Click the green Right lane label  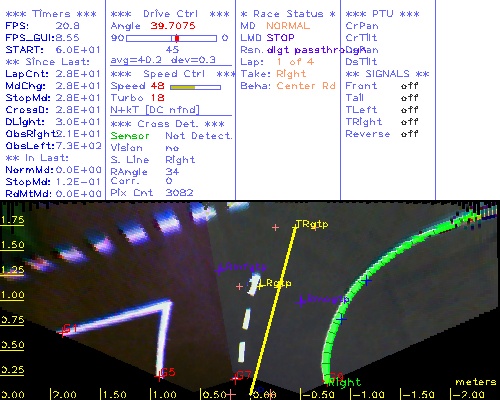click(345, 383)
